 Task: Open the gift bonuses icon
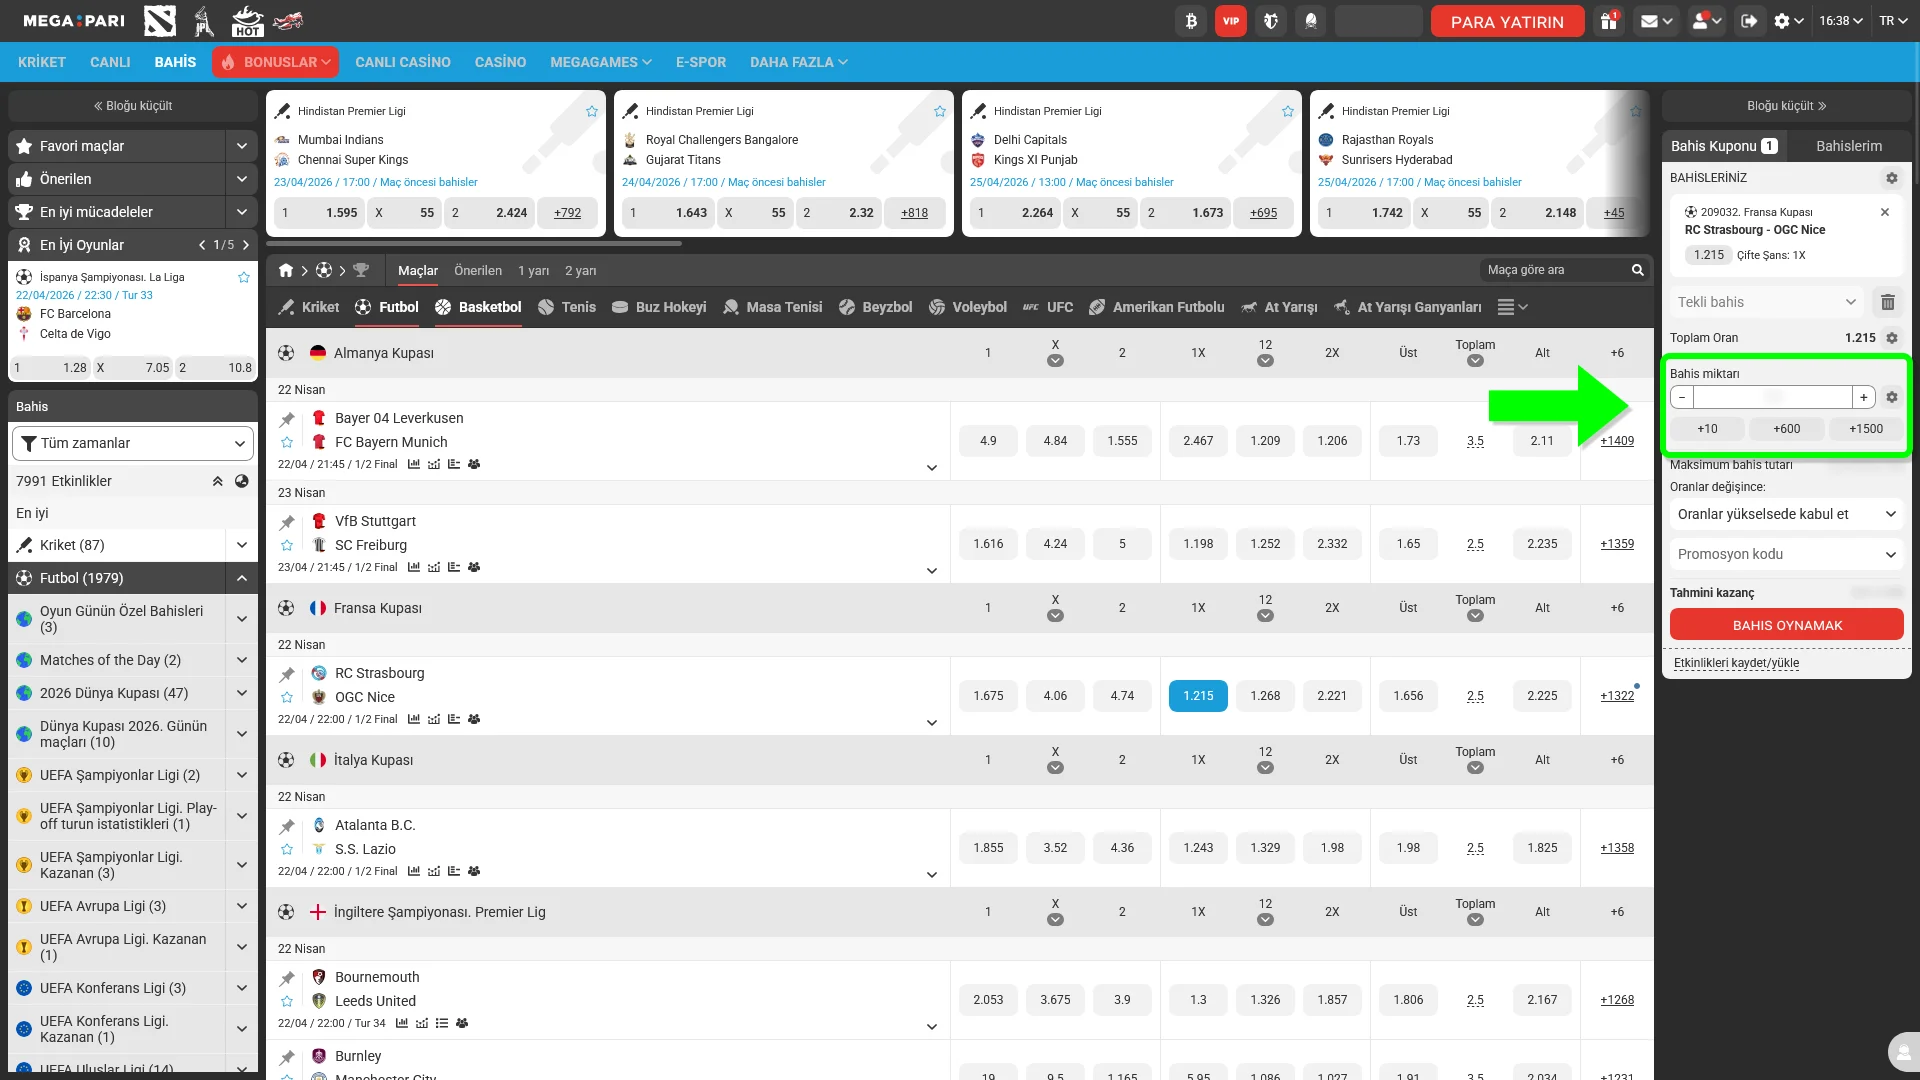point(1609,21)
